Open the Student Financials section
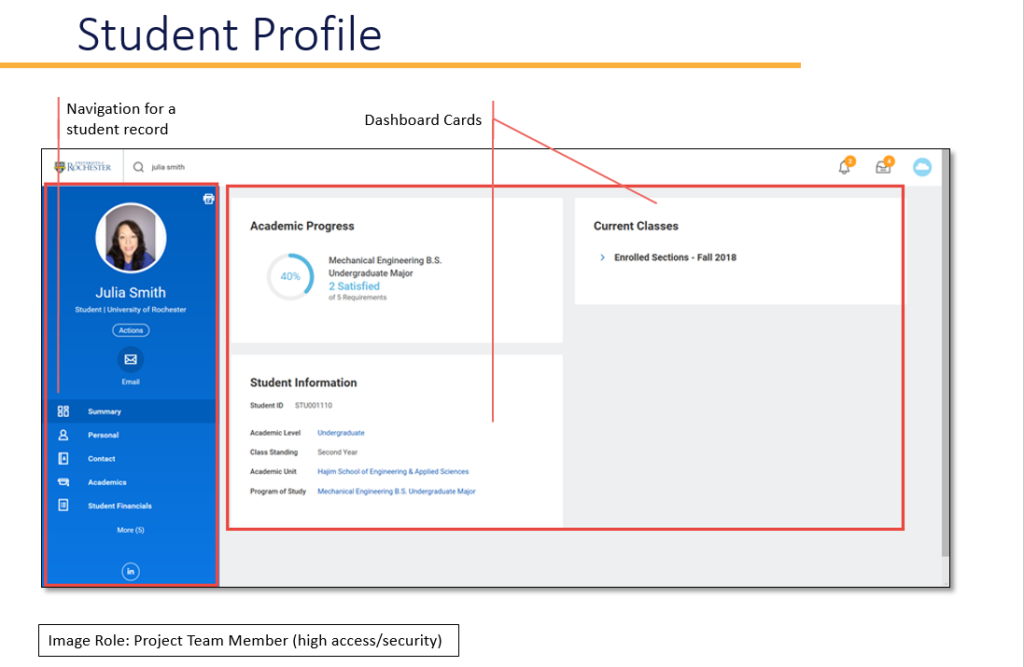Viewport: 1024px width, 667px height. (x=119, y=506)
